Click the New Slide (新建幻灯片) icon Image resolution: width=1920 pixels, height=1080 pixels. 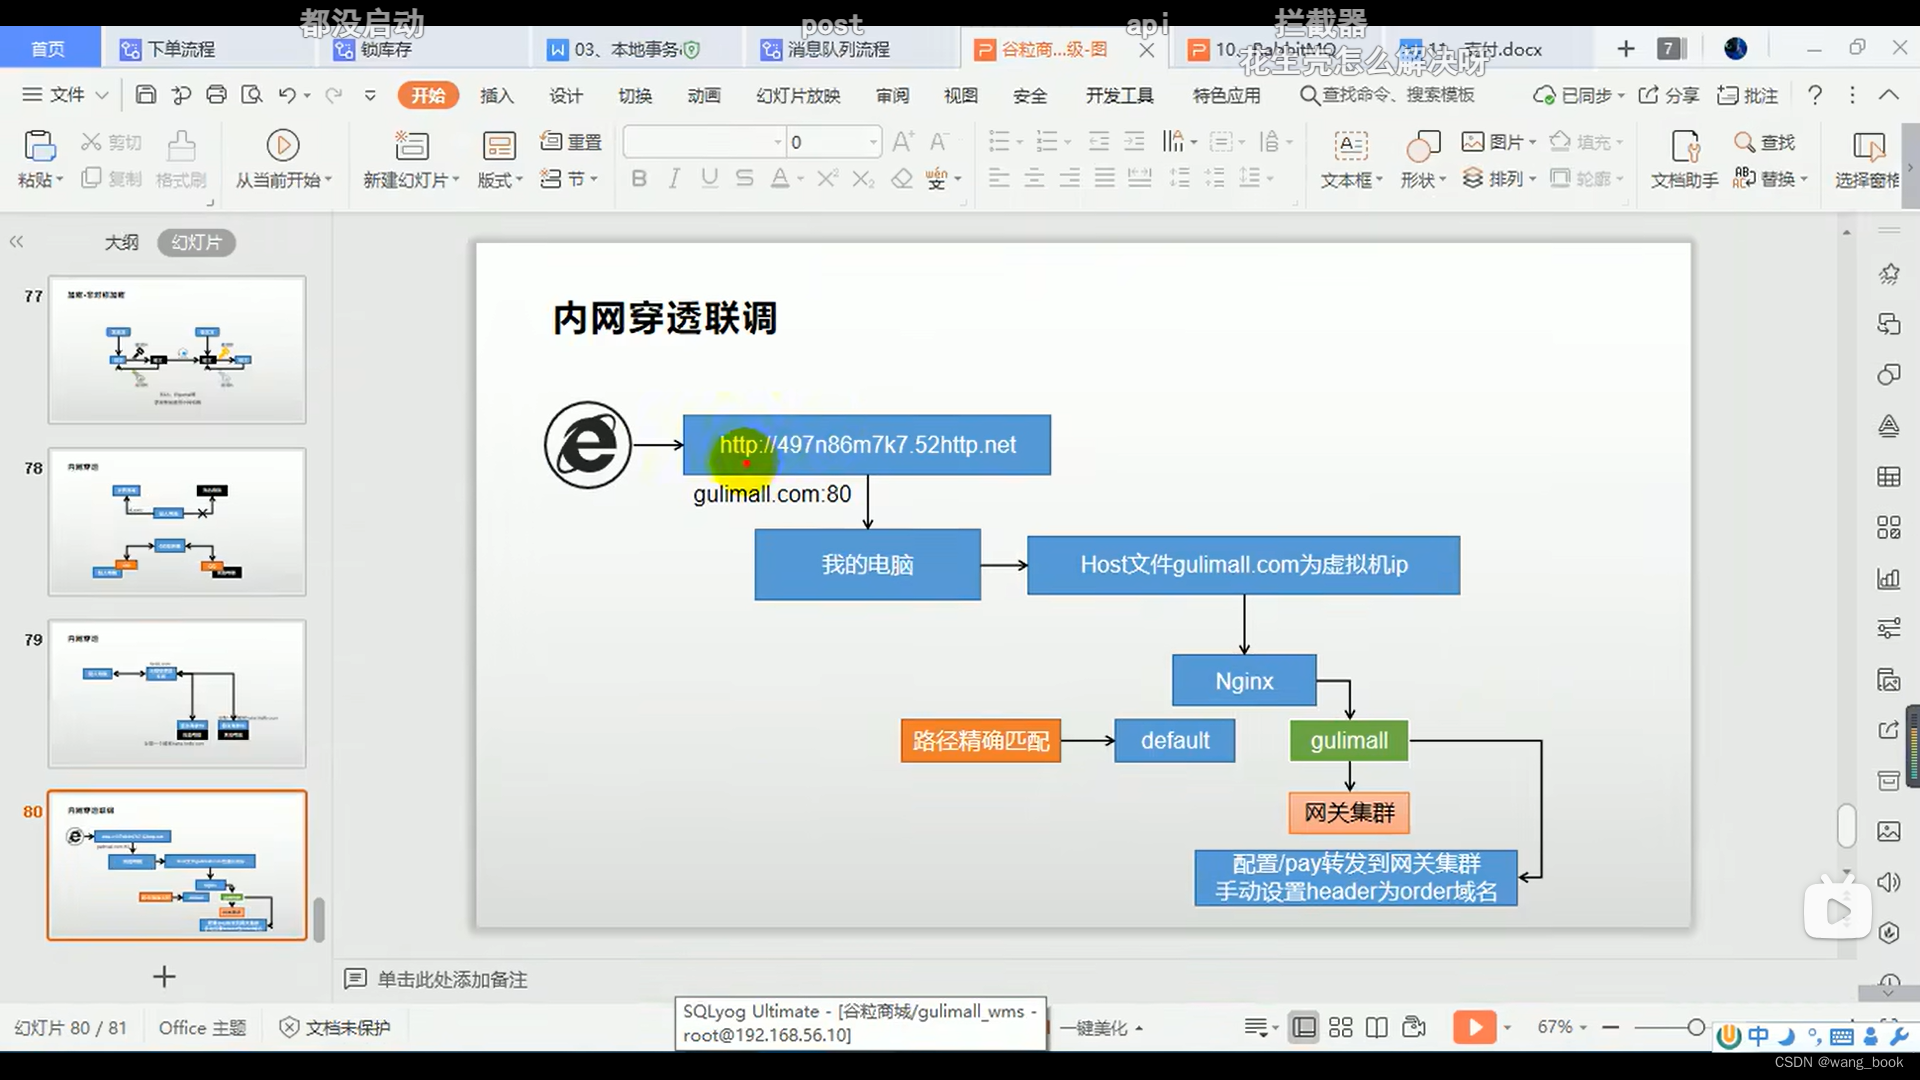tap(411, 146)
